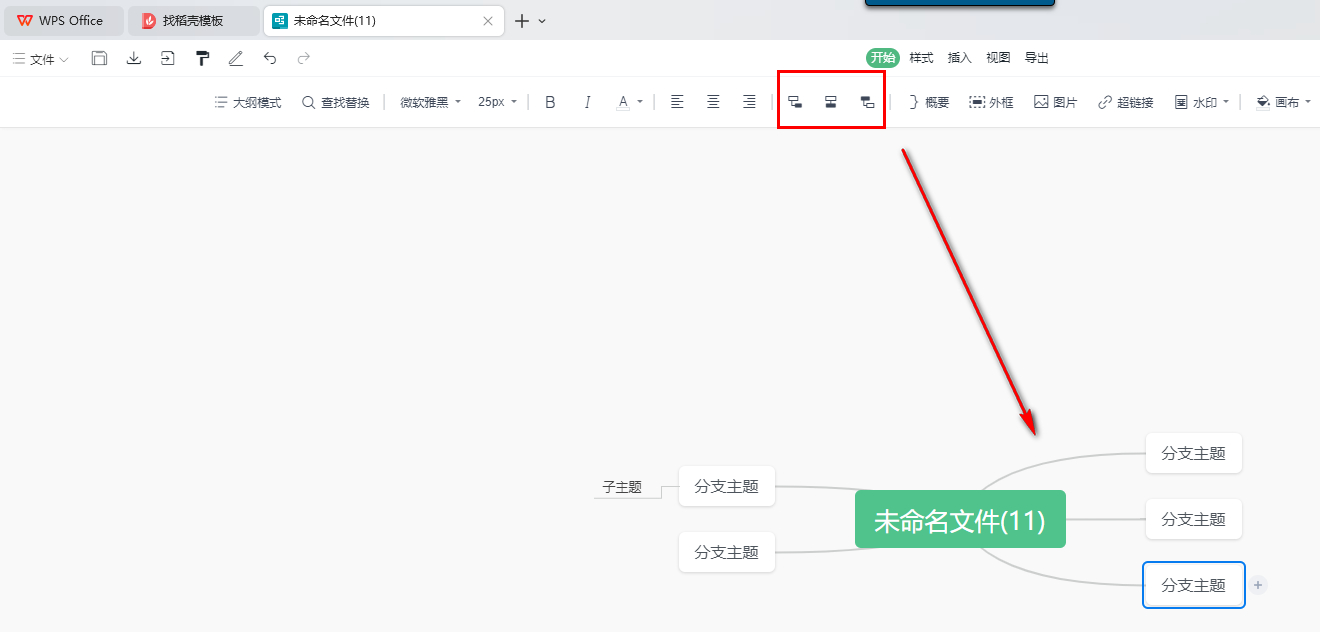Toggle italic text formatting

(587, 102)
